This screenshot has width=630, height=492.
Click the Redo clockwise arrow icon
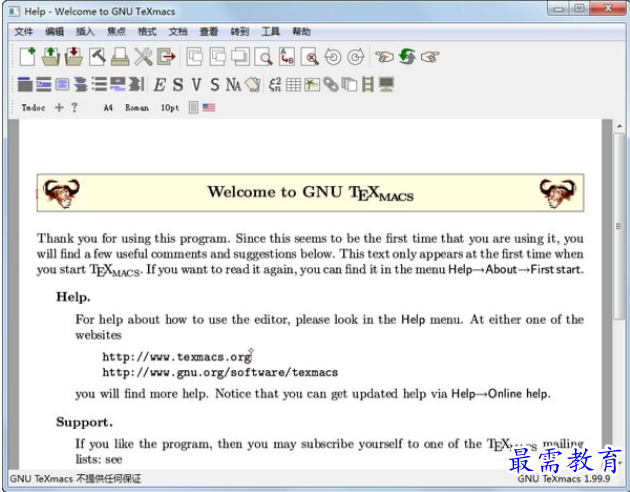pyautogui.click(x=356, y=57)
